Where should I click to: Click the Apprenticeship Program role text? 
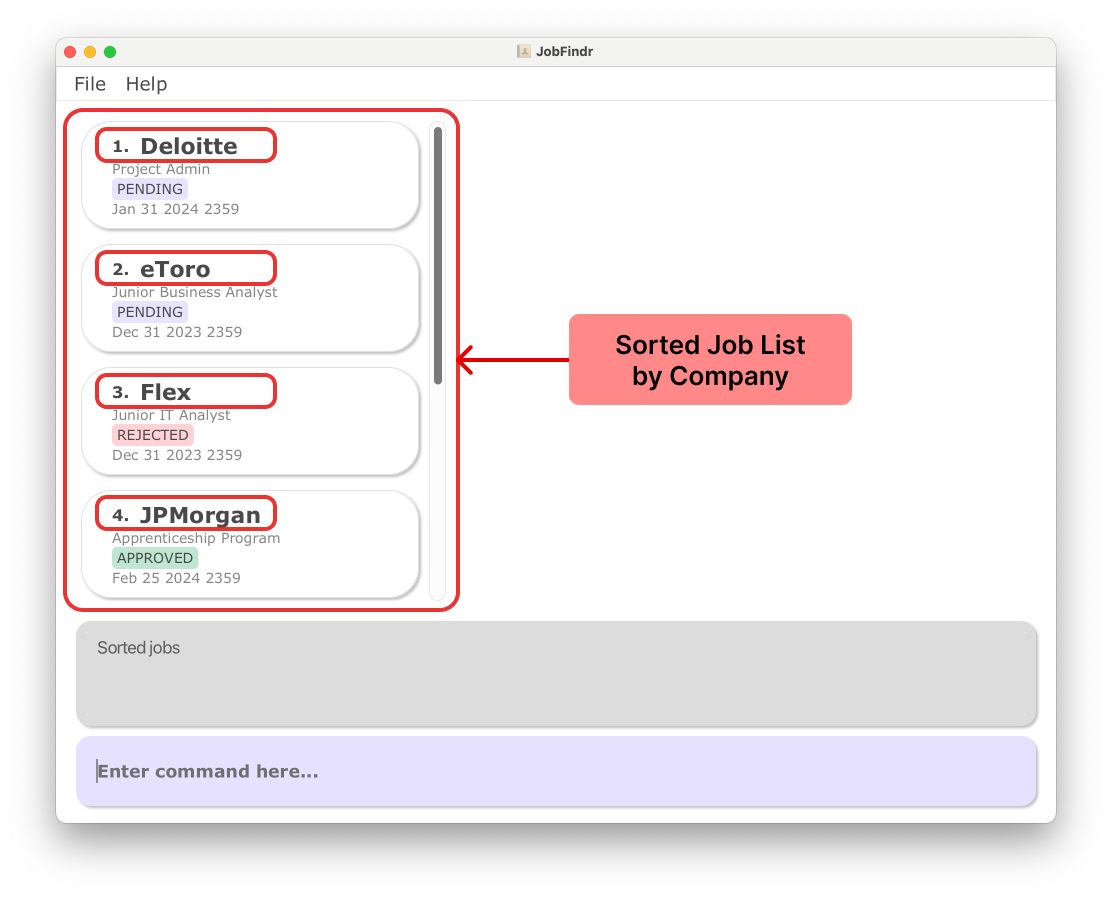[196, 538]
